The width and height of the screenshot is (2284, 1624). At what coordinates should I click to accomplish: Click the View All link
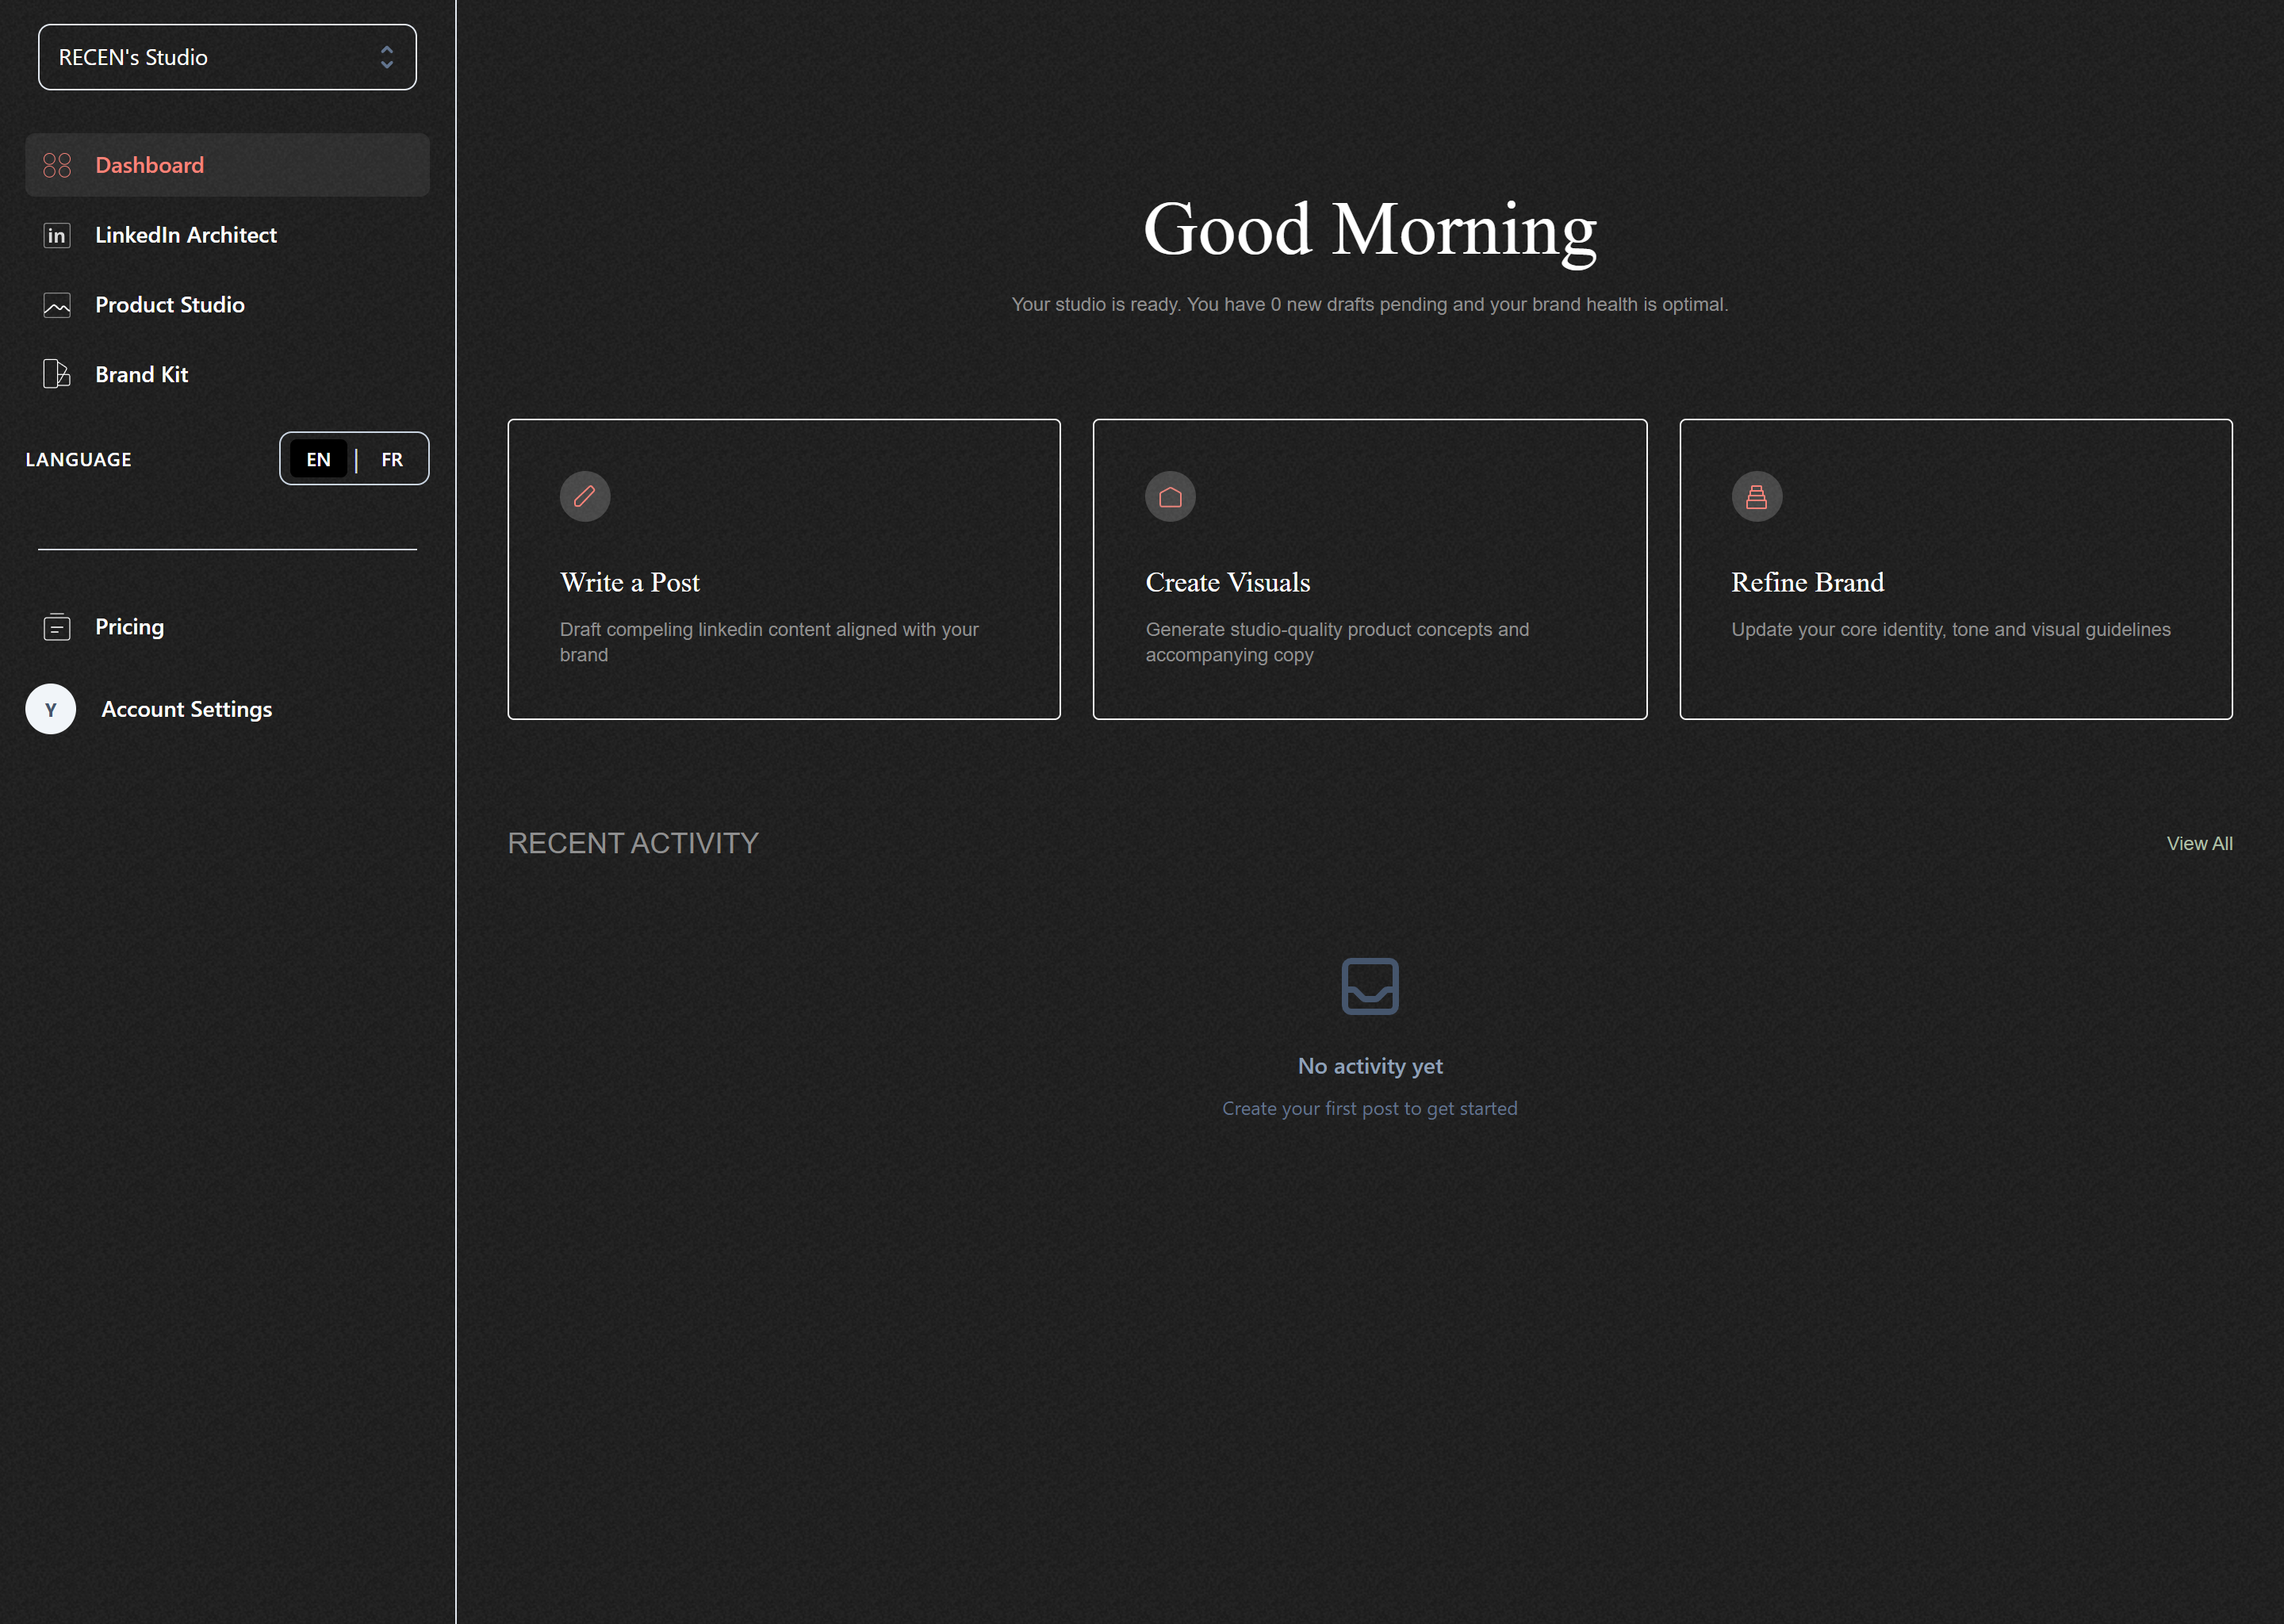click(x=2200, y=843)
